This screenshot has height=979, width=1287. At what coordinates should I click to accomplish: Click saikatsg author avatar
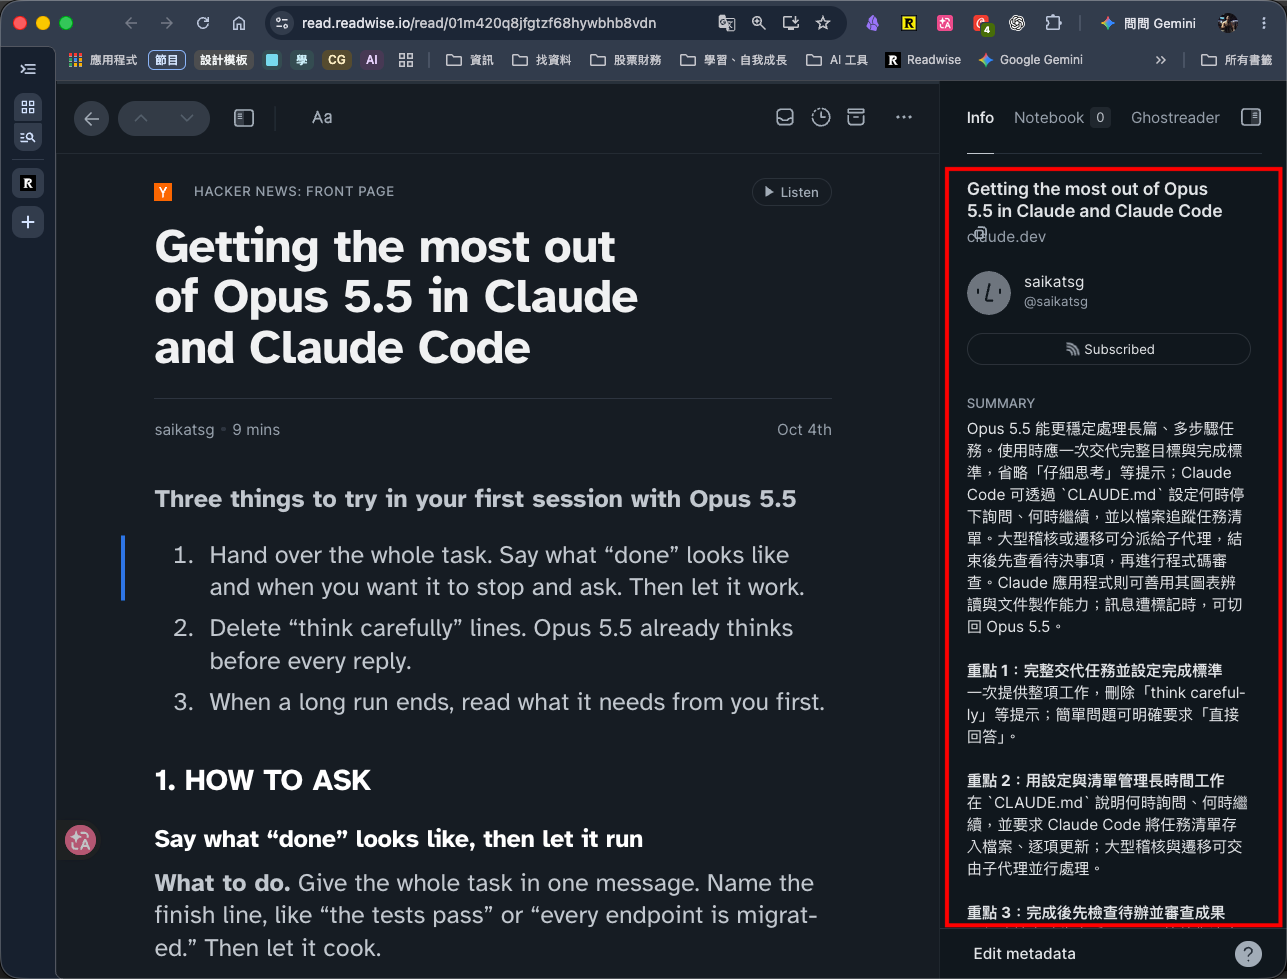tap(989, 293)
